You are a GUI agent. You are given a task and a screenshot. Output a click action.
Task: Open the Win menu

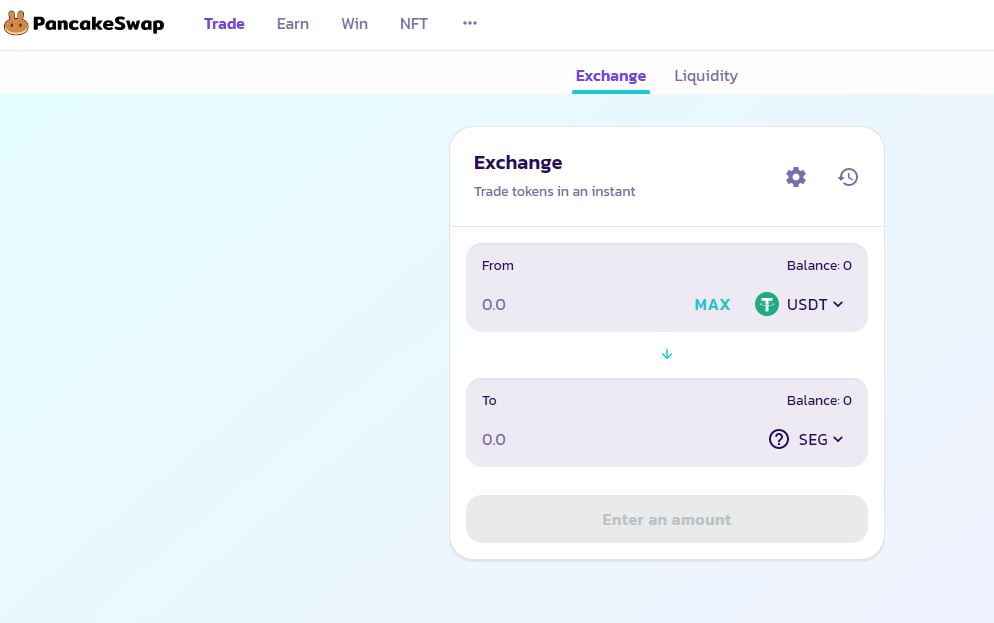[354, 23]
